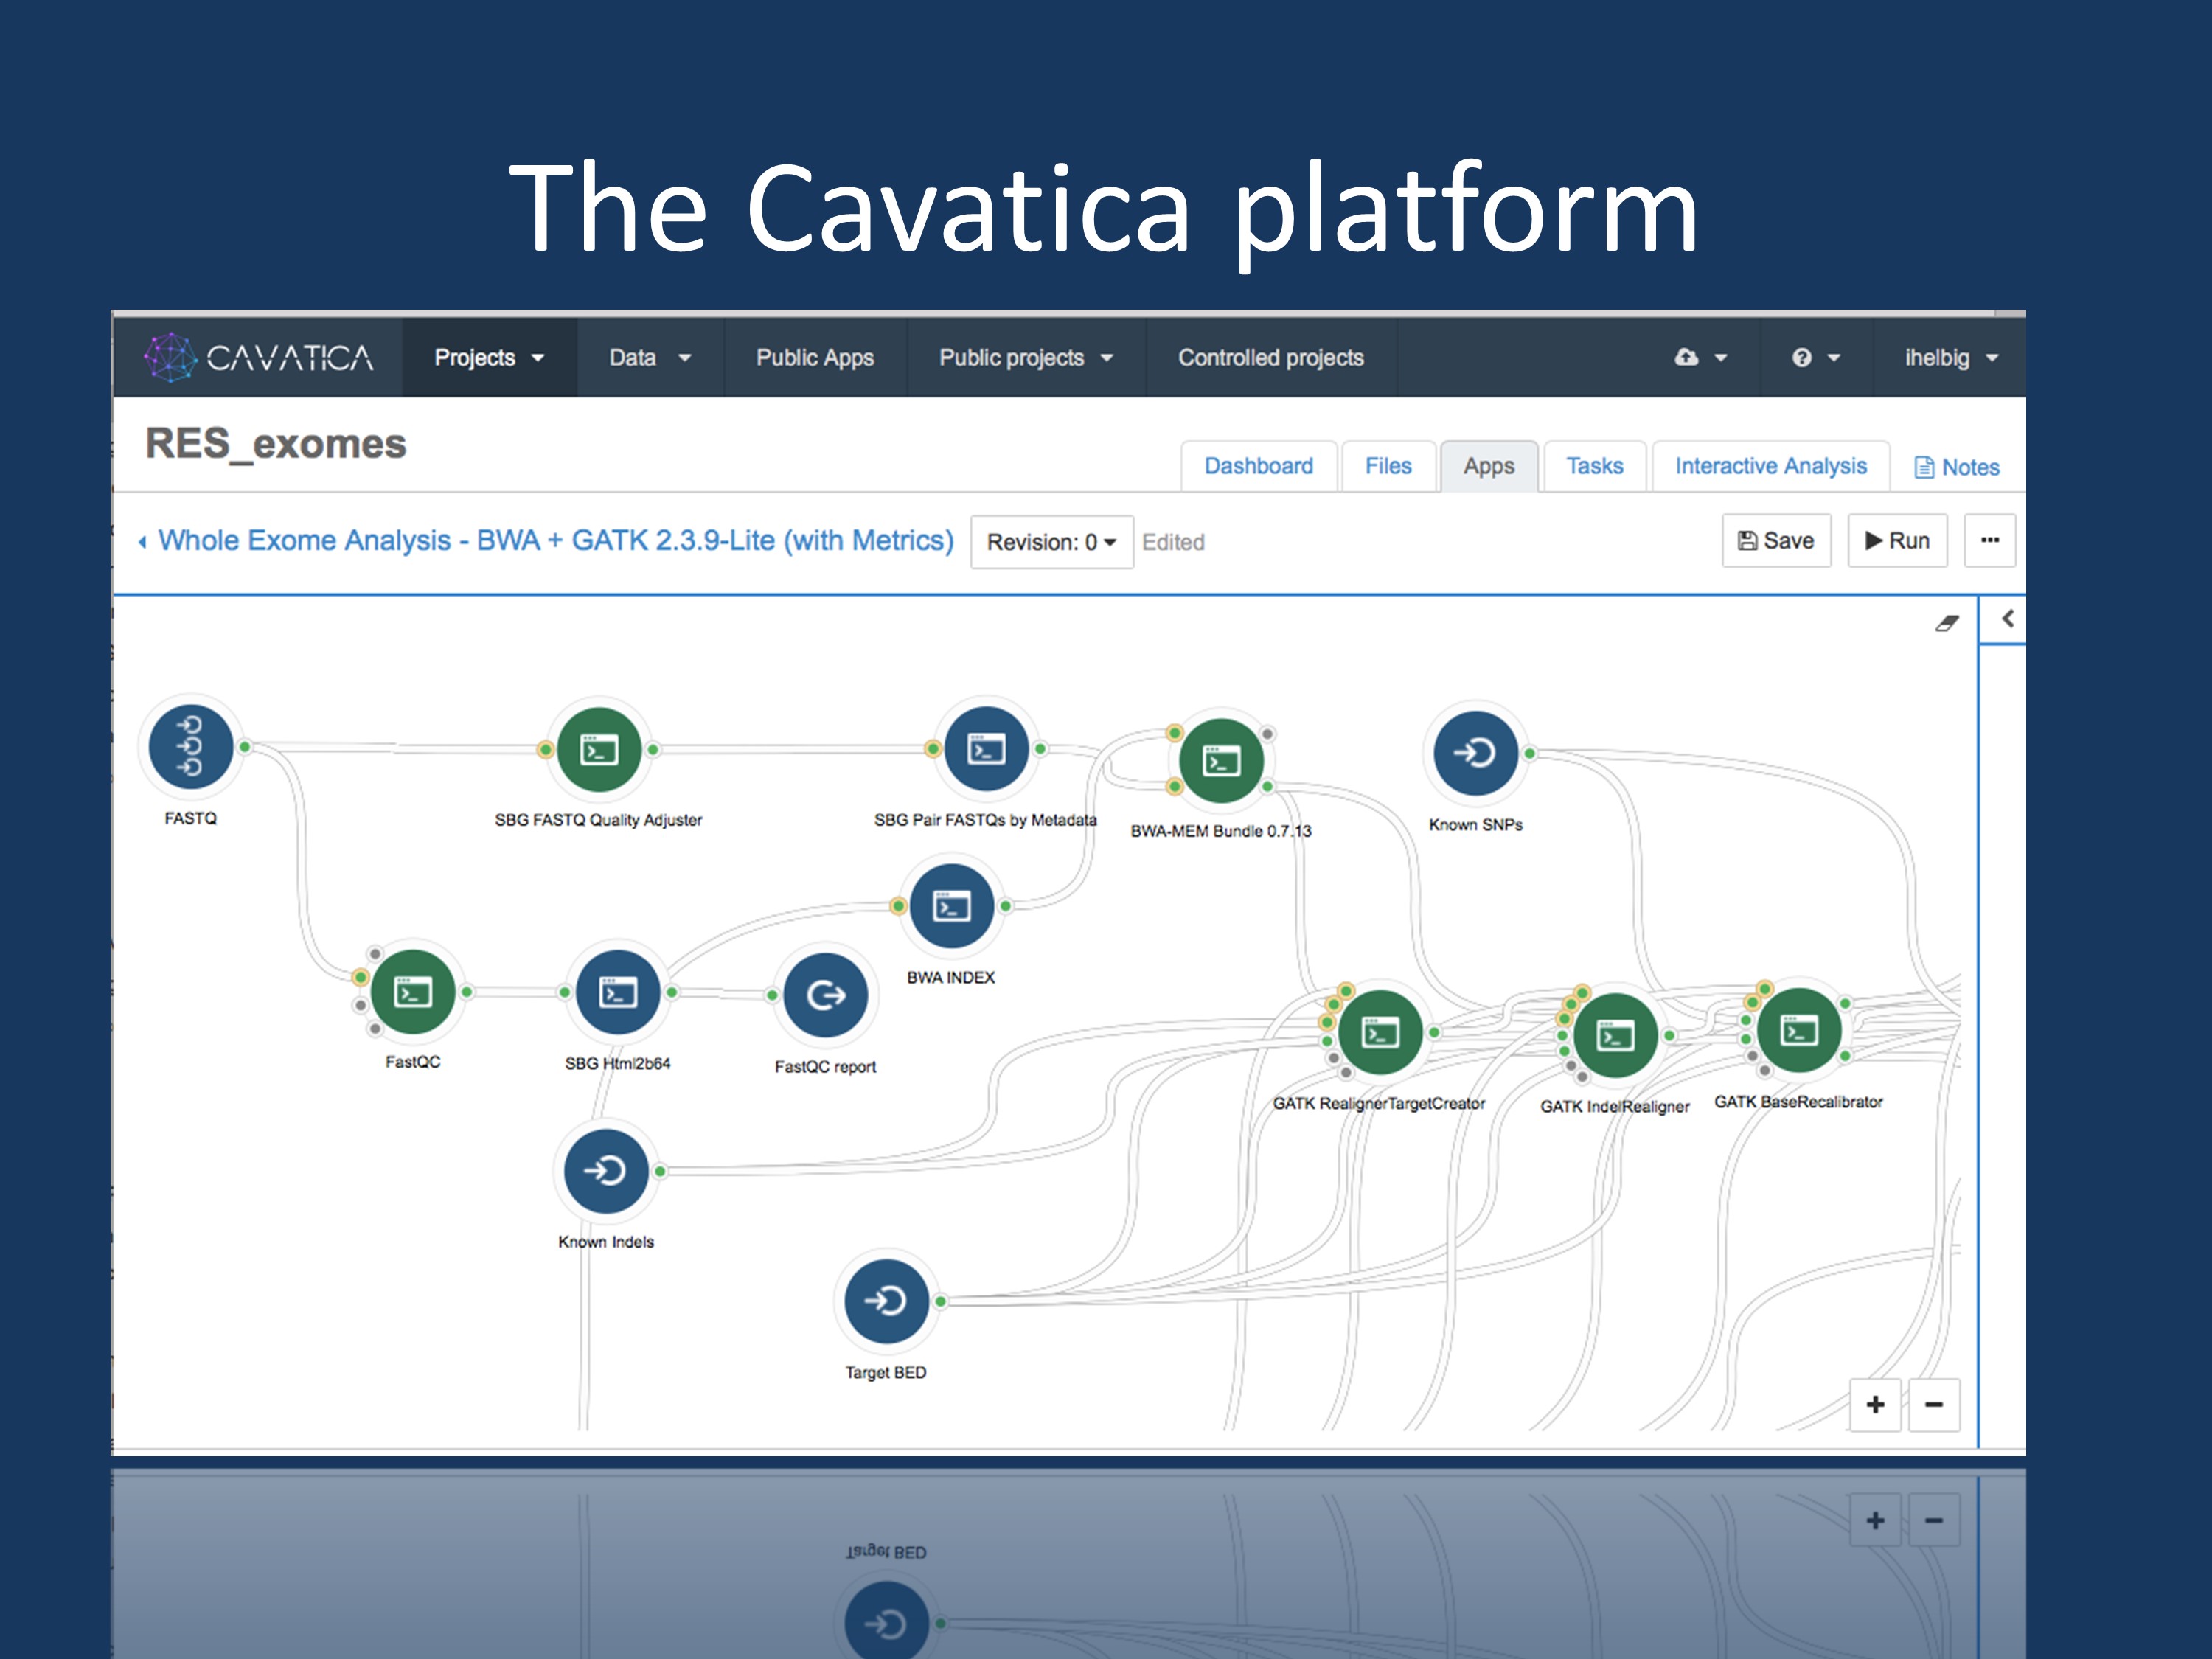Click the GATK RealignerTargetCreator label

[1379, 1103]
